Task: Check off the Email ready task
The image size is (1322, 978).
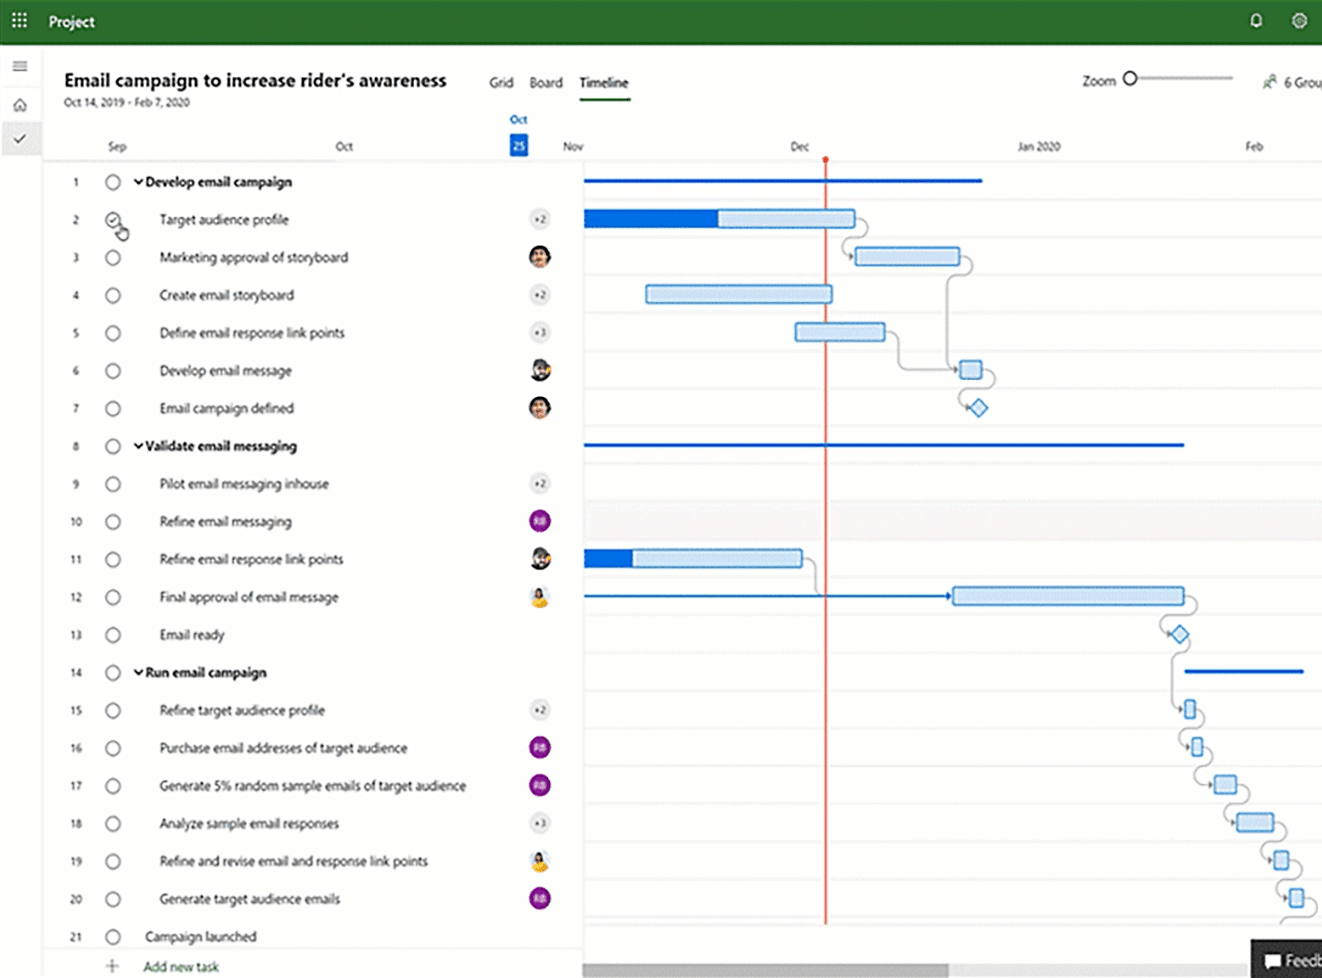Action: point(113,635)
